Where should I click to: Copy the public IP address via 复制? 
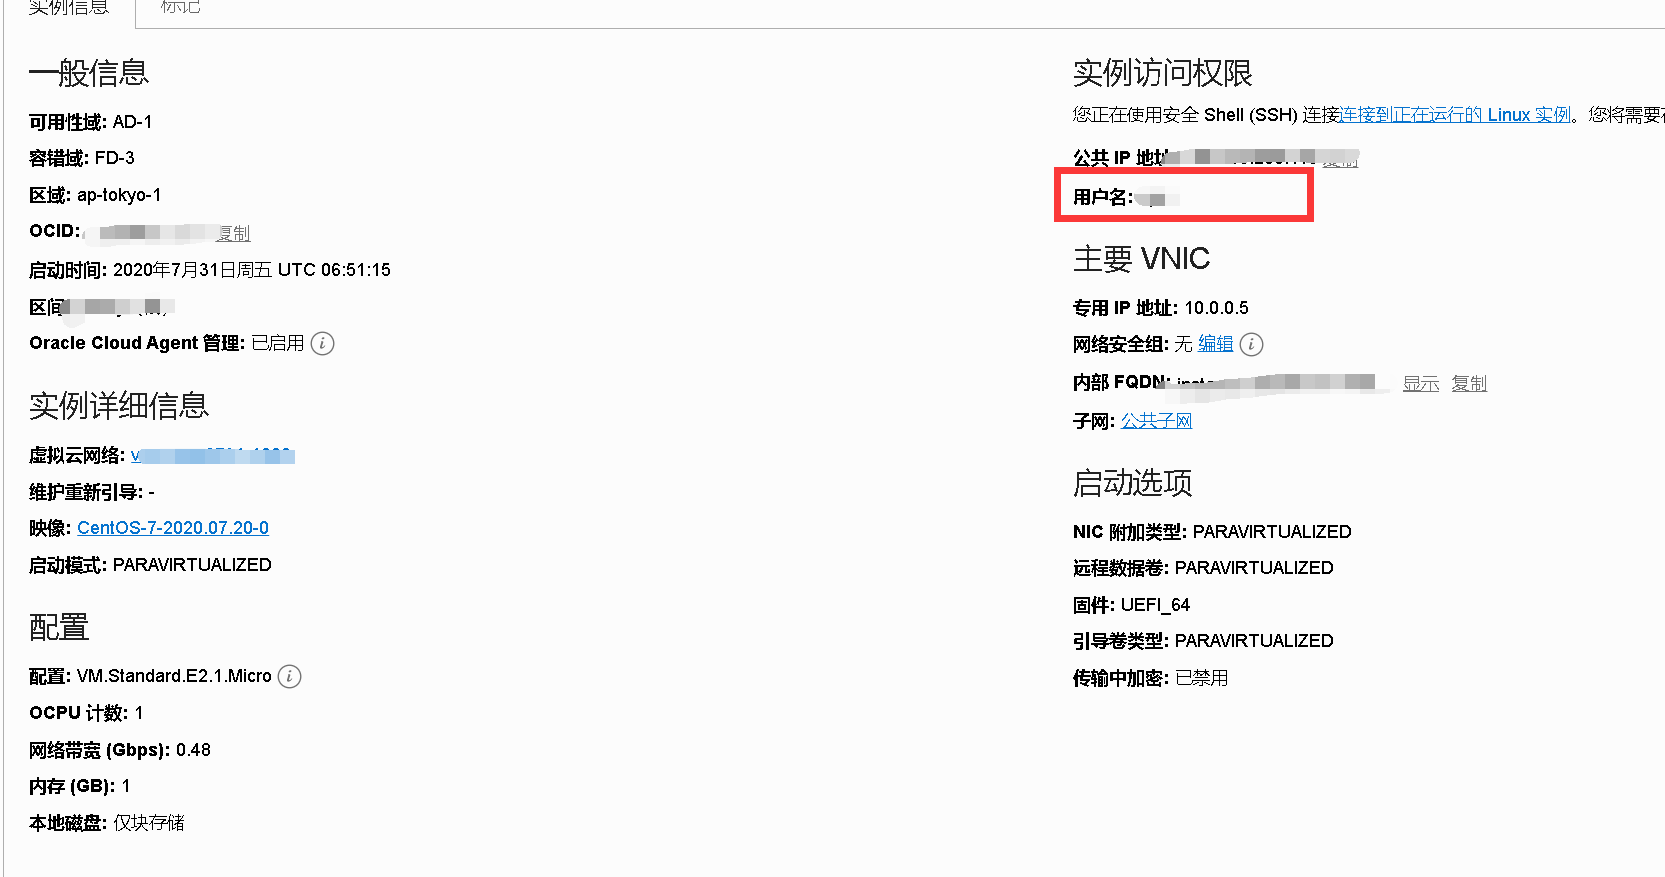[x=1340, y=159]
